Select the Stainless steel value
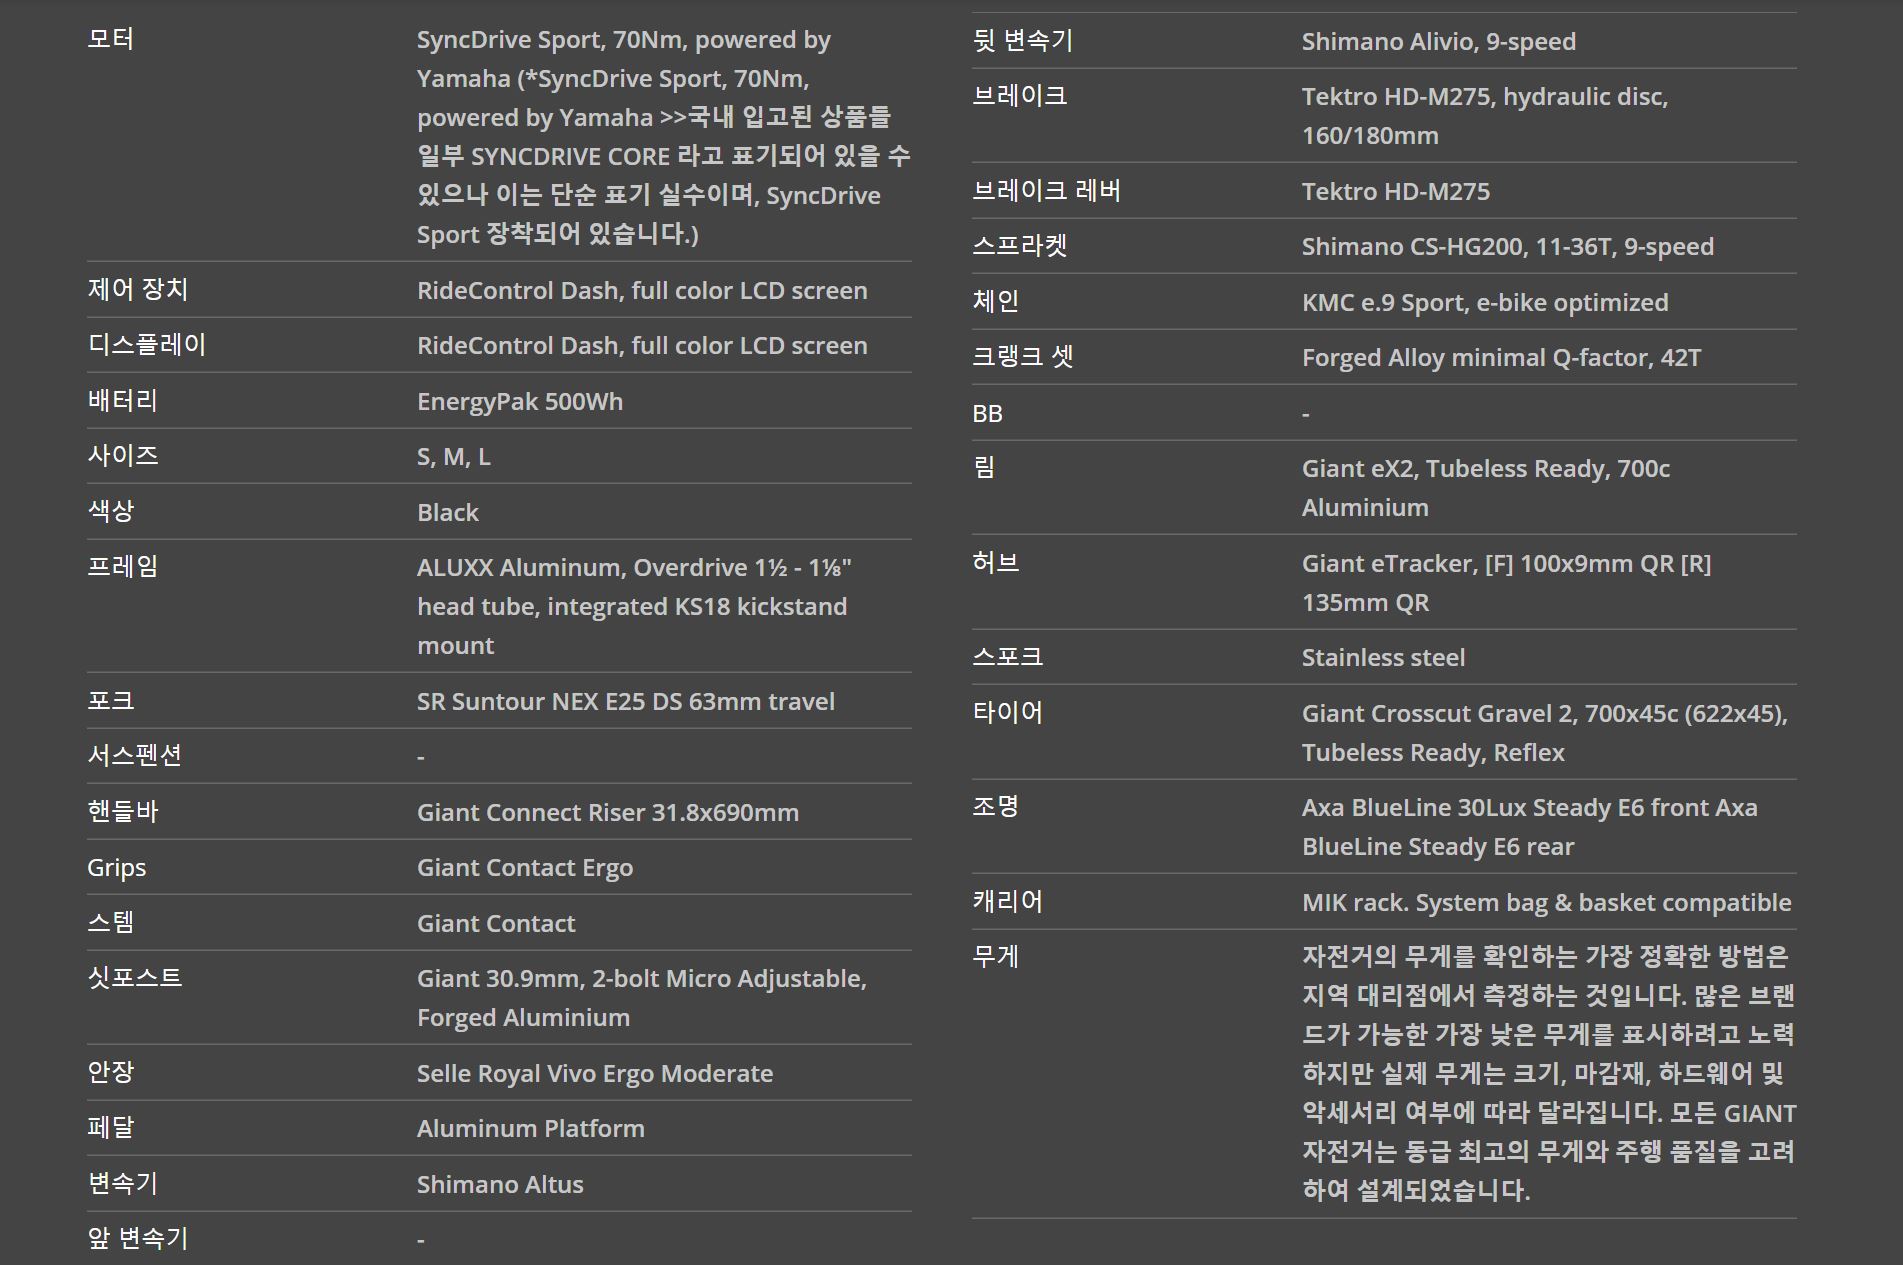This screenshot has height=1265, width=1903. click(1383, 657)
